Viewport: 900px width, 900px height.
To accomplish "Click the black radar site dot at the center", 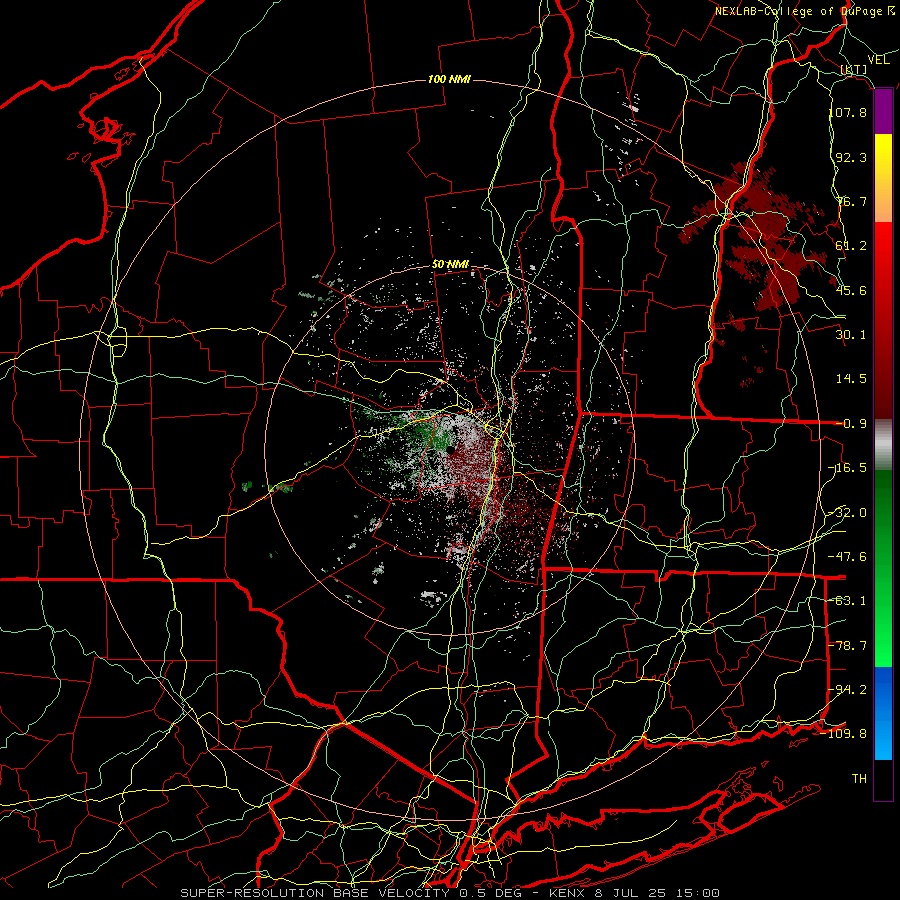I will coord(451,450).
